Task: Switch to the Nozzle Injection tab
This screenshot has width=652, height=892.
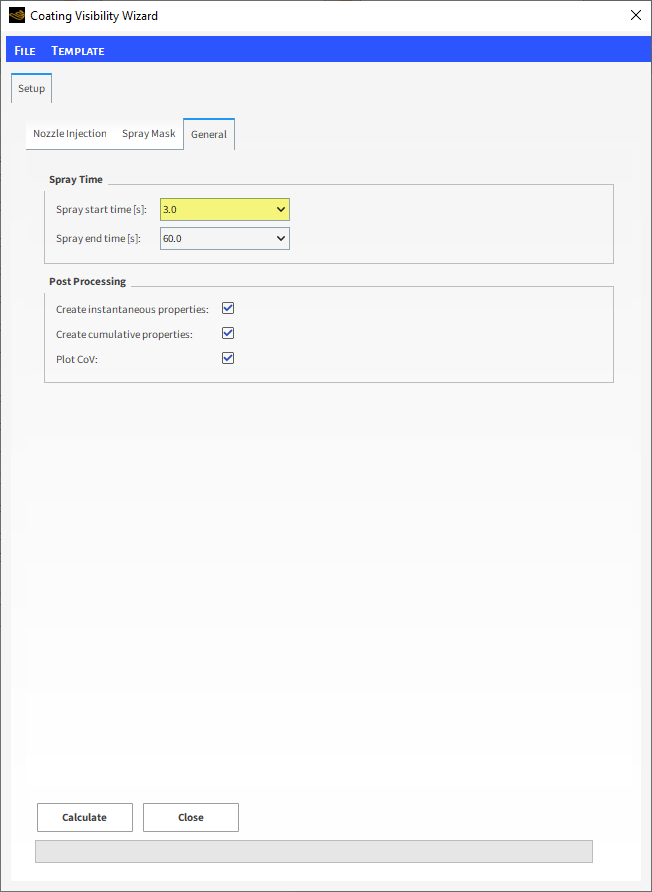Action: pos(69,134)
